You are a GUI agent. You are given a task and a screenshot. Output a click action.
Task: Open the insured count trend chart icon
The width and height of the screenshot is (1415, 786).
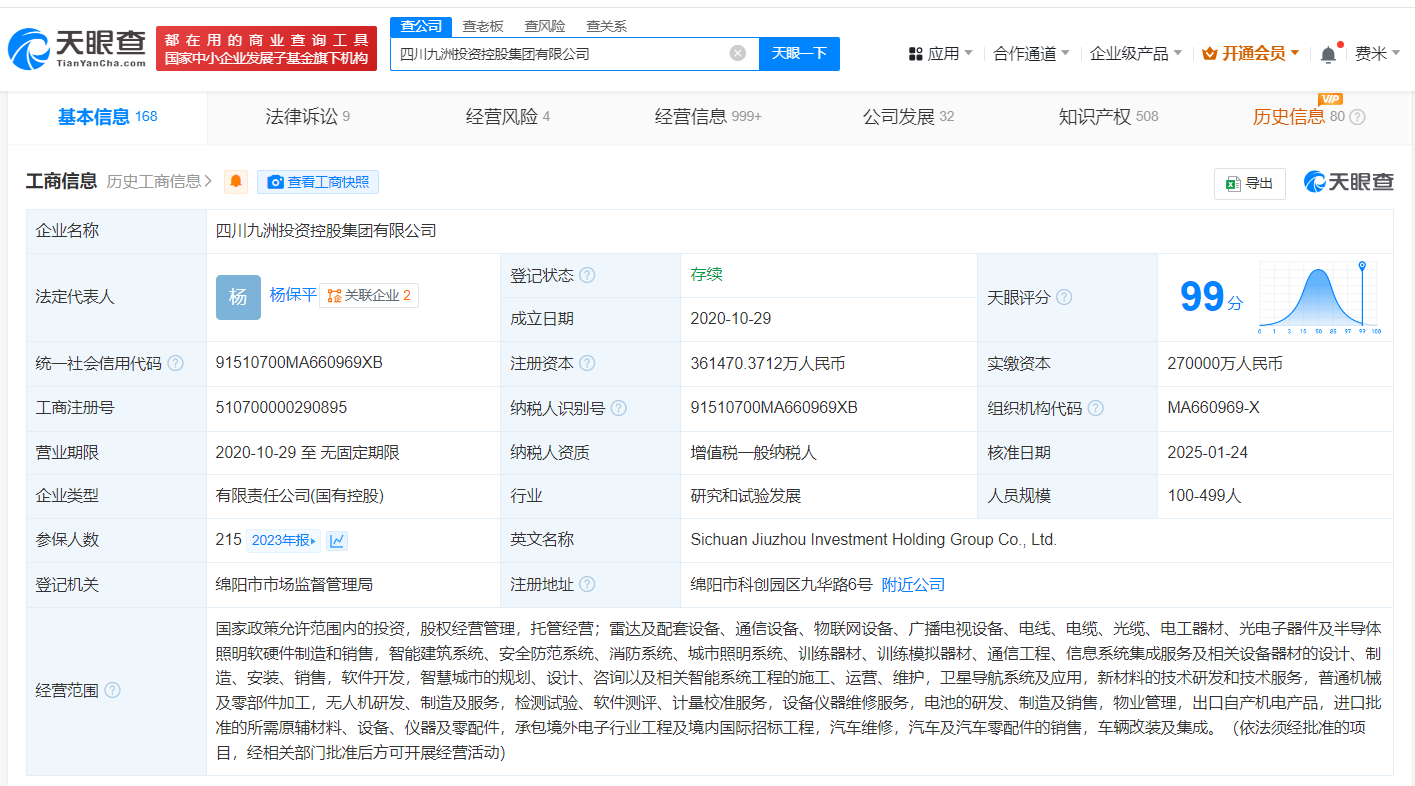337,540
